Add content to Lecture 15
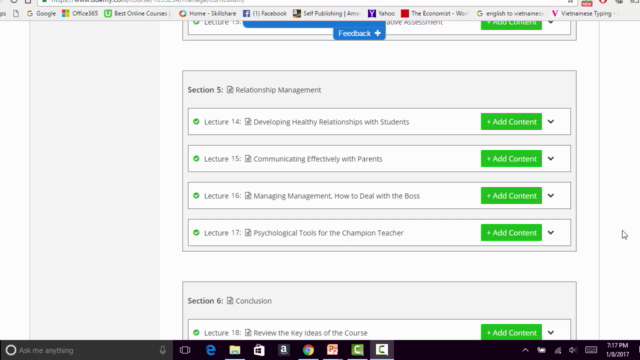The width and height of the screenshot is (640, 360). 511,159
